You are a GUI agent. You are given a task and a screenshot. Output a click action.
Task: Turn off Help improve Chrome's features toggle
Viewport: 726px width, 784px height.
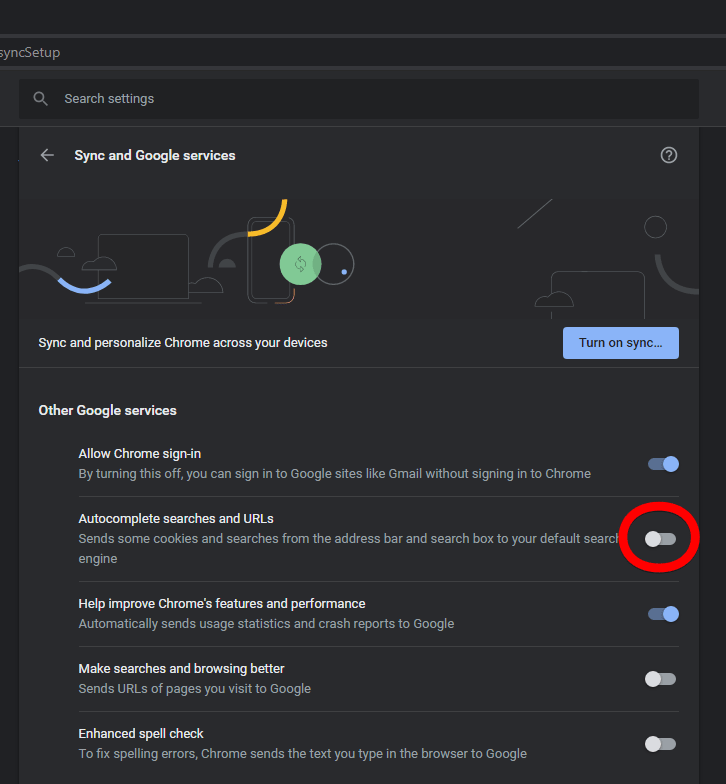pos(663,614)
